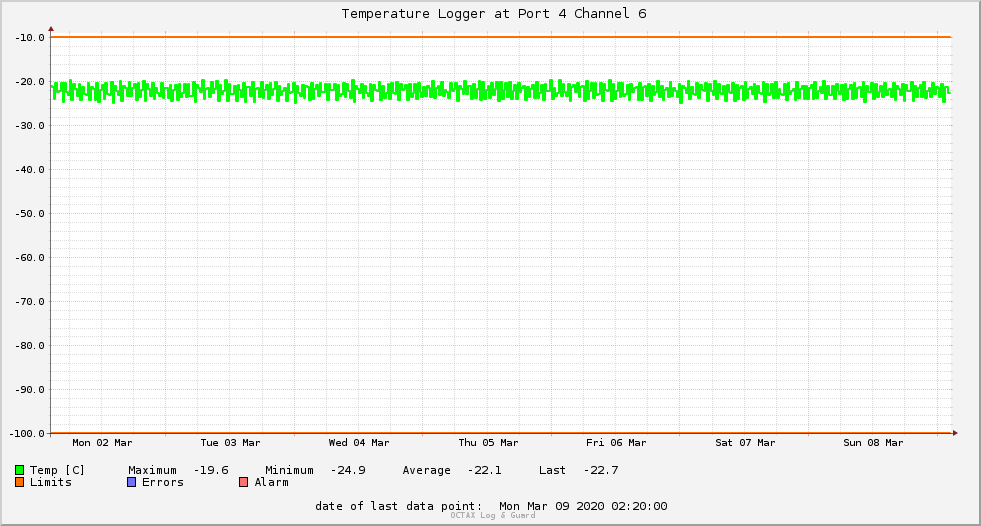Click the green Temp [C] legend swatch
Viewport: 981px width, 526px height.
point(19,470)
